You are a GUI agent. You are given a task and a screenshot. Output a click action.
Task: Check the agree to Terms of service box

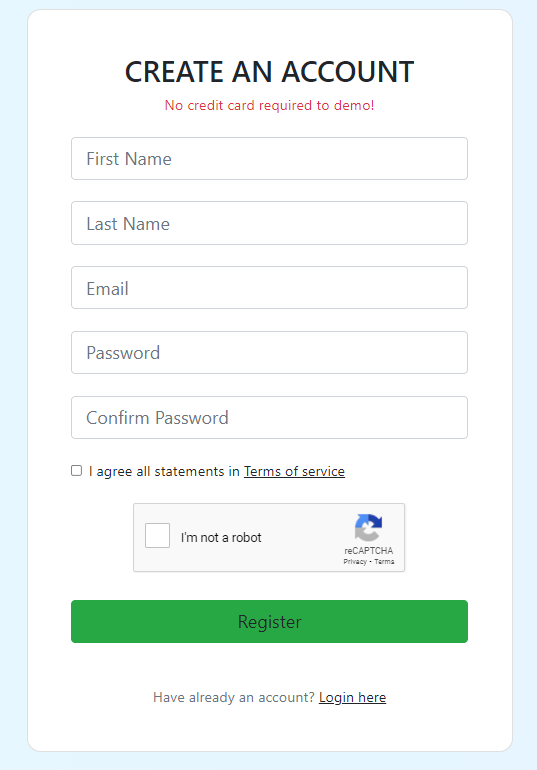77,470
